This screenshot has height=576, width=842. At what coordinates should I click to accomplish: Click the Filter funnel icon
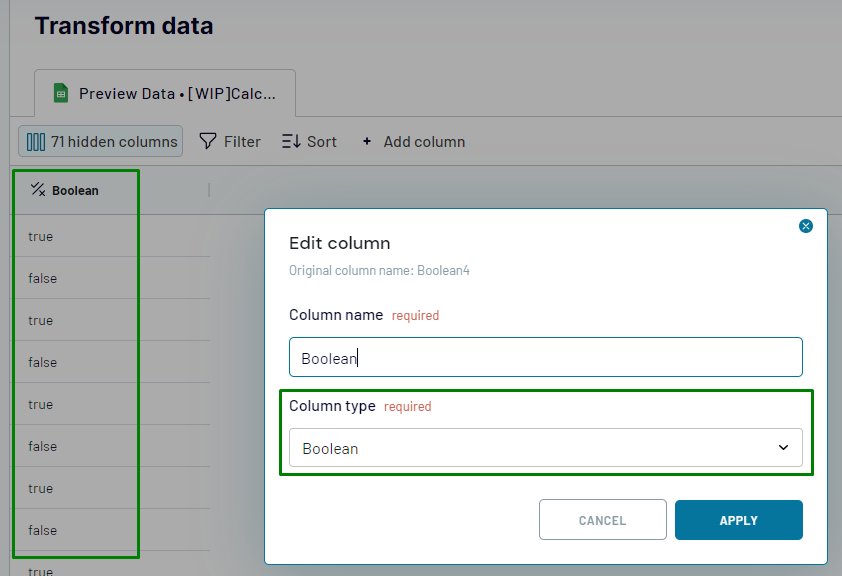pos(208,142)
